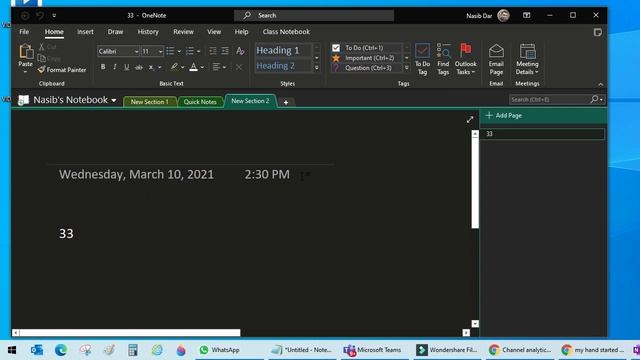Open highlight color dropdown arrow
Viewport: 640px width, 360px height.
coord(182,67)
